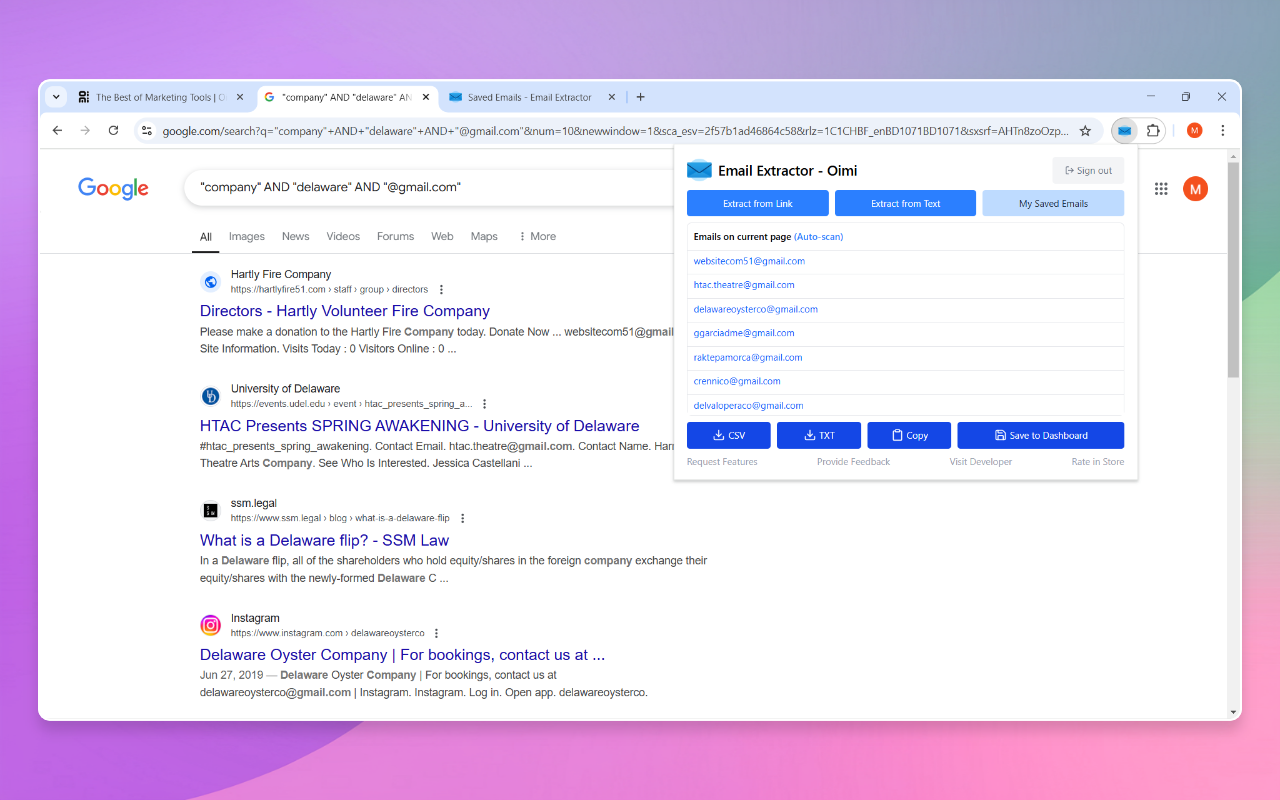The height and width of the screenshot is (800, 1280).
Task: Click the browser address bar URL
Action: coord(615,131)
